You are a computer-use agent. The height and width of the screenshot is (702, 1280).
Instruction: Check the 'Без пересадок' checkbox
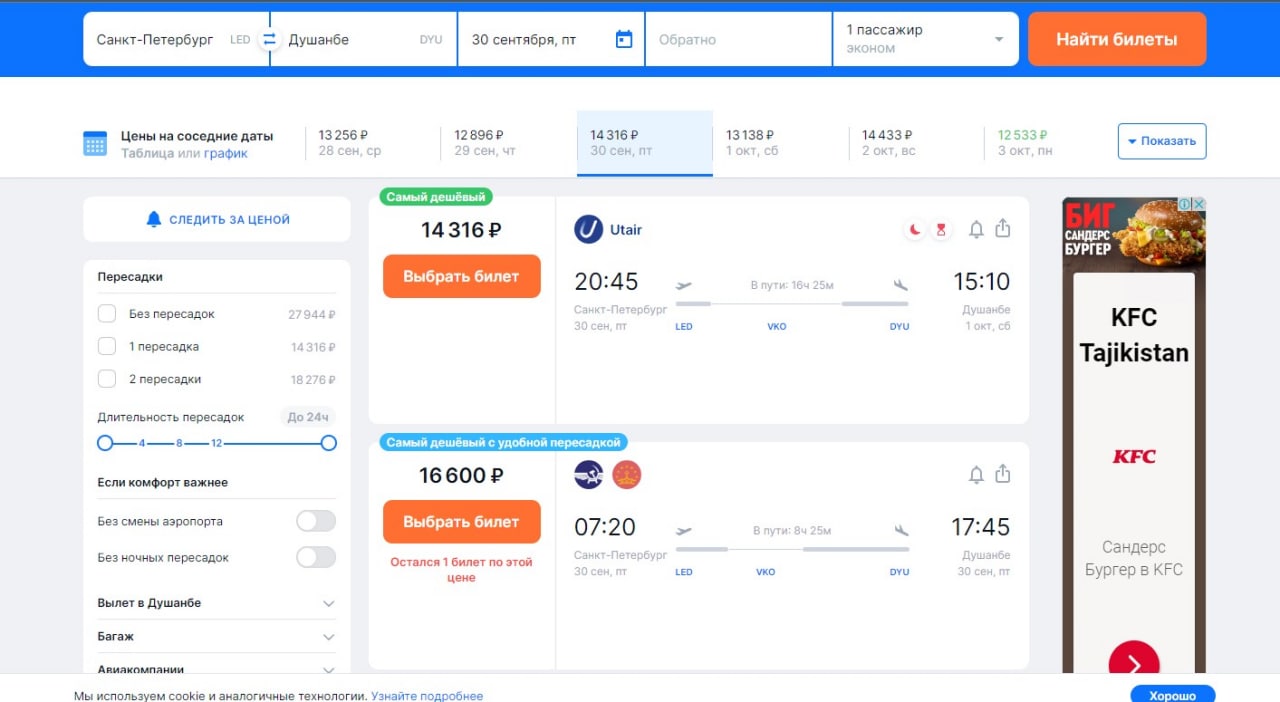[x=107, y=314]
